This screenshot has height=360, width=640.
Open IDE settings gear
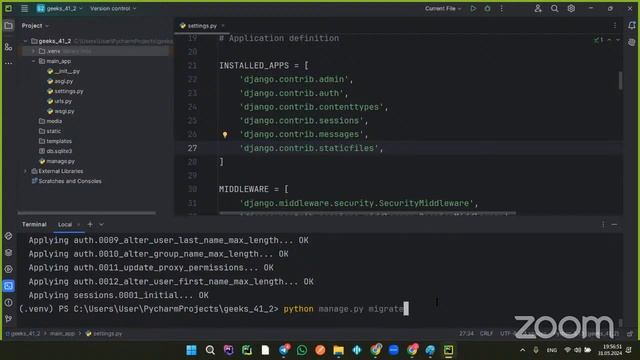tap(571, 8)
